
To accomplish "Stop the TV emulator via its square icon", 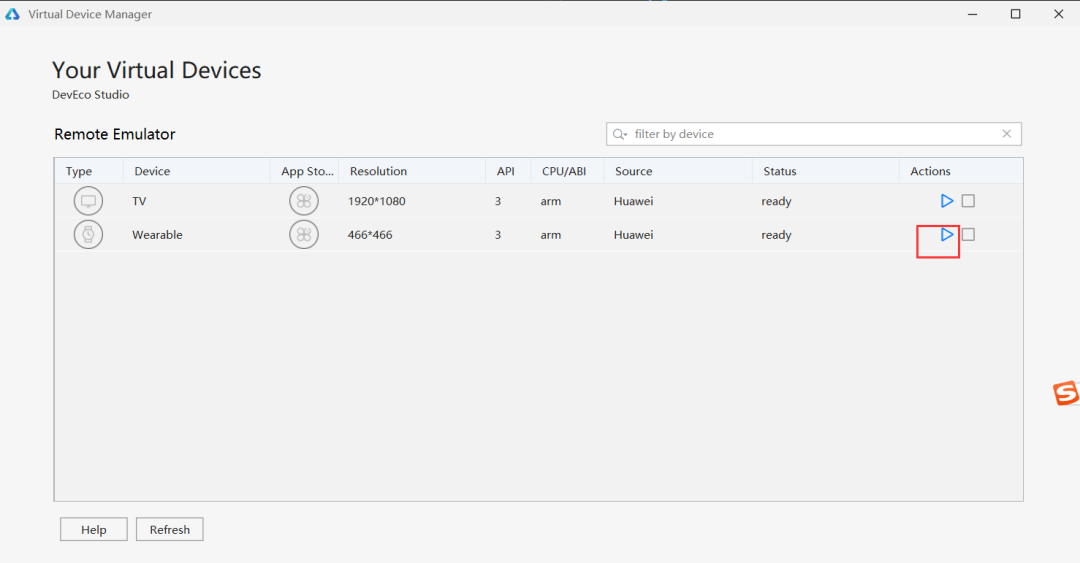I will pos(968,201).
